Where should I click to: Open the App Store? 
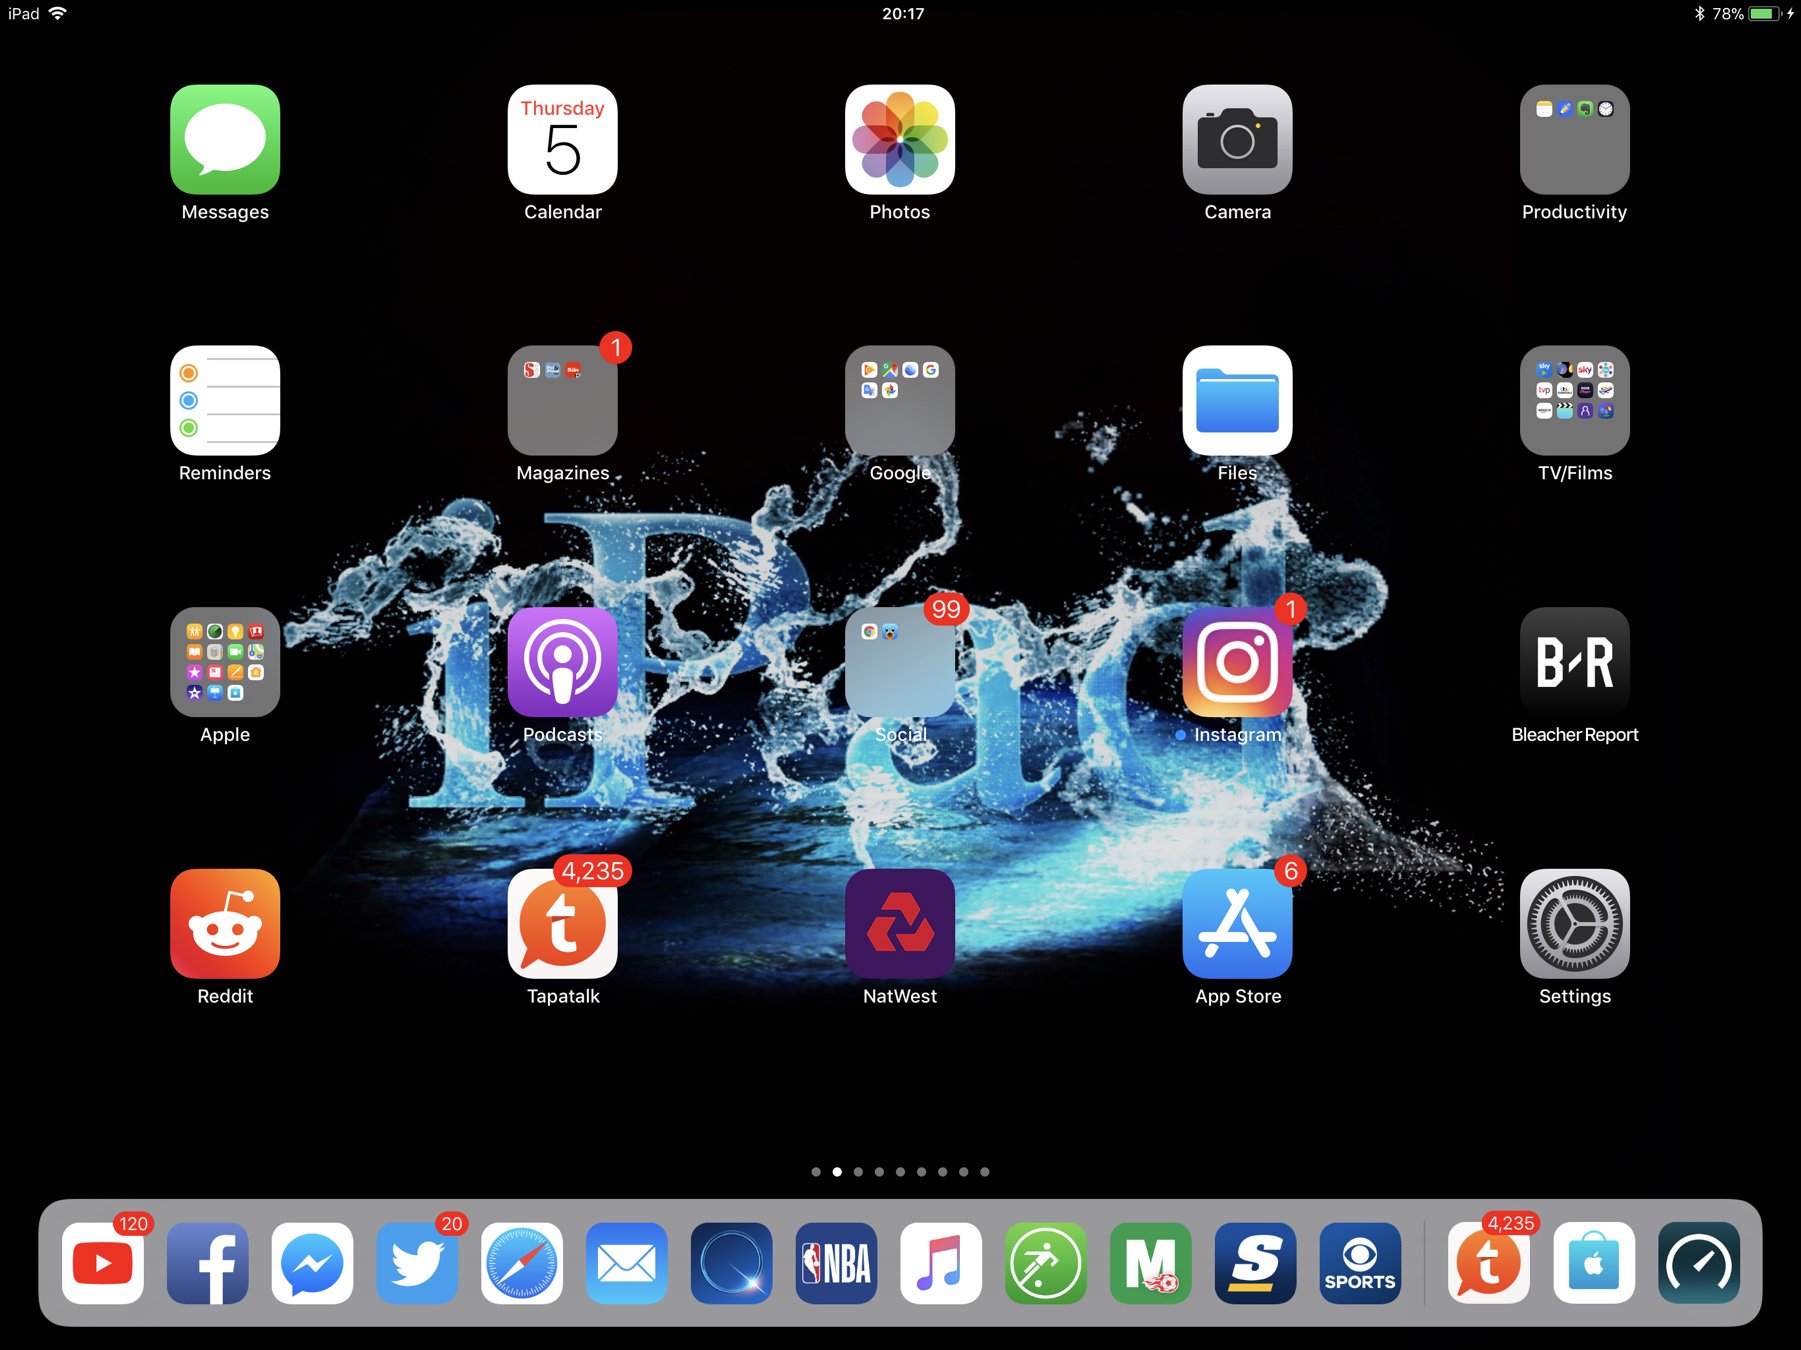point(1237,923)
